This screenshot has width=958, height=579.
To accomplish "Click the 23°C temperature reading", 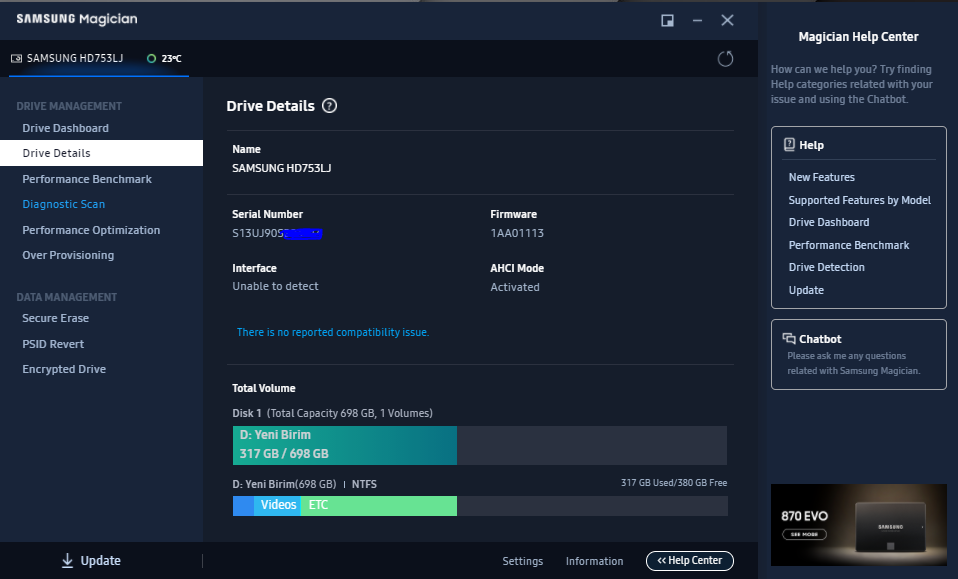I will tap(171, 59).
